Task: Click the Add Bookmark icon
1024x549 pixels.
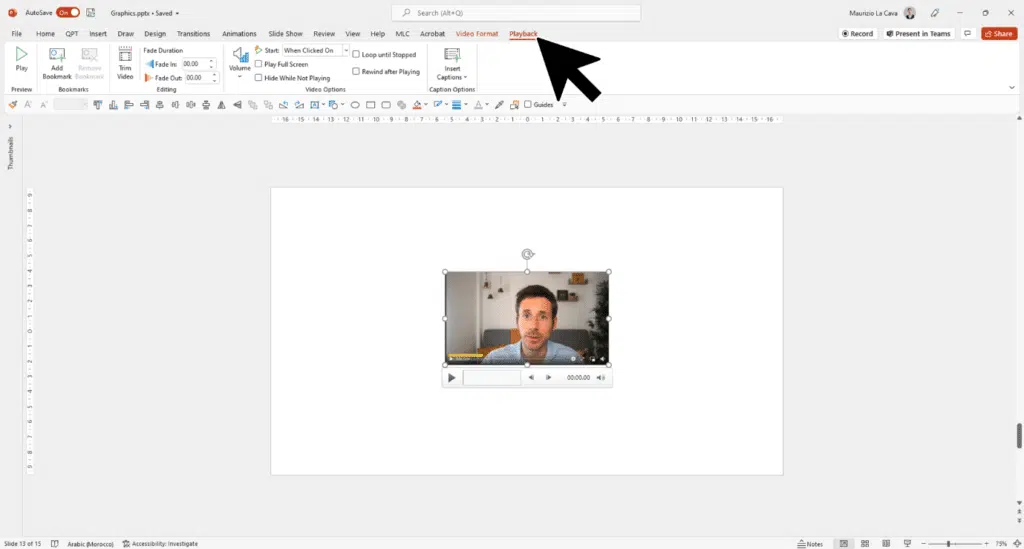Action: coord(57,56)
